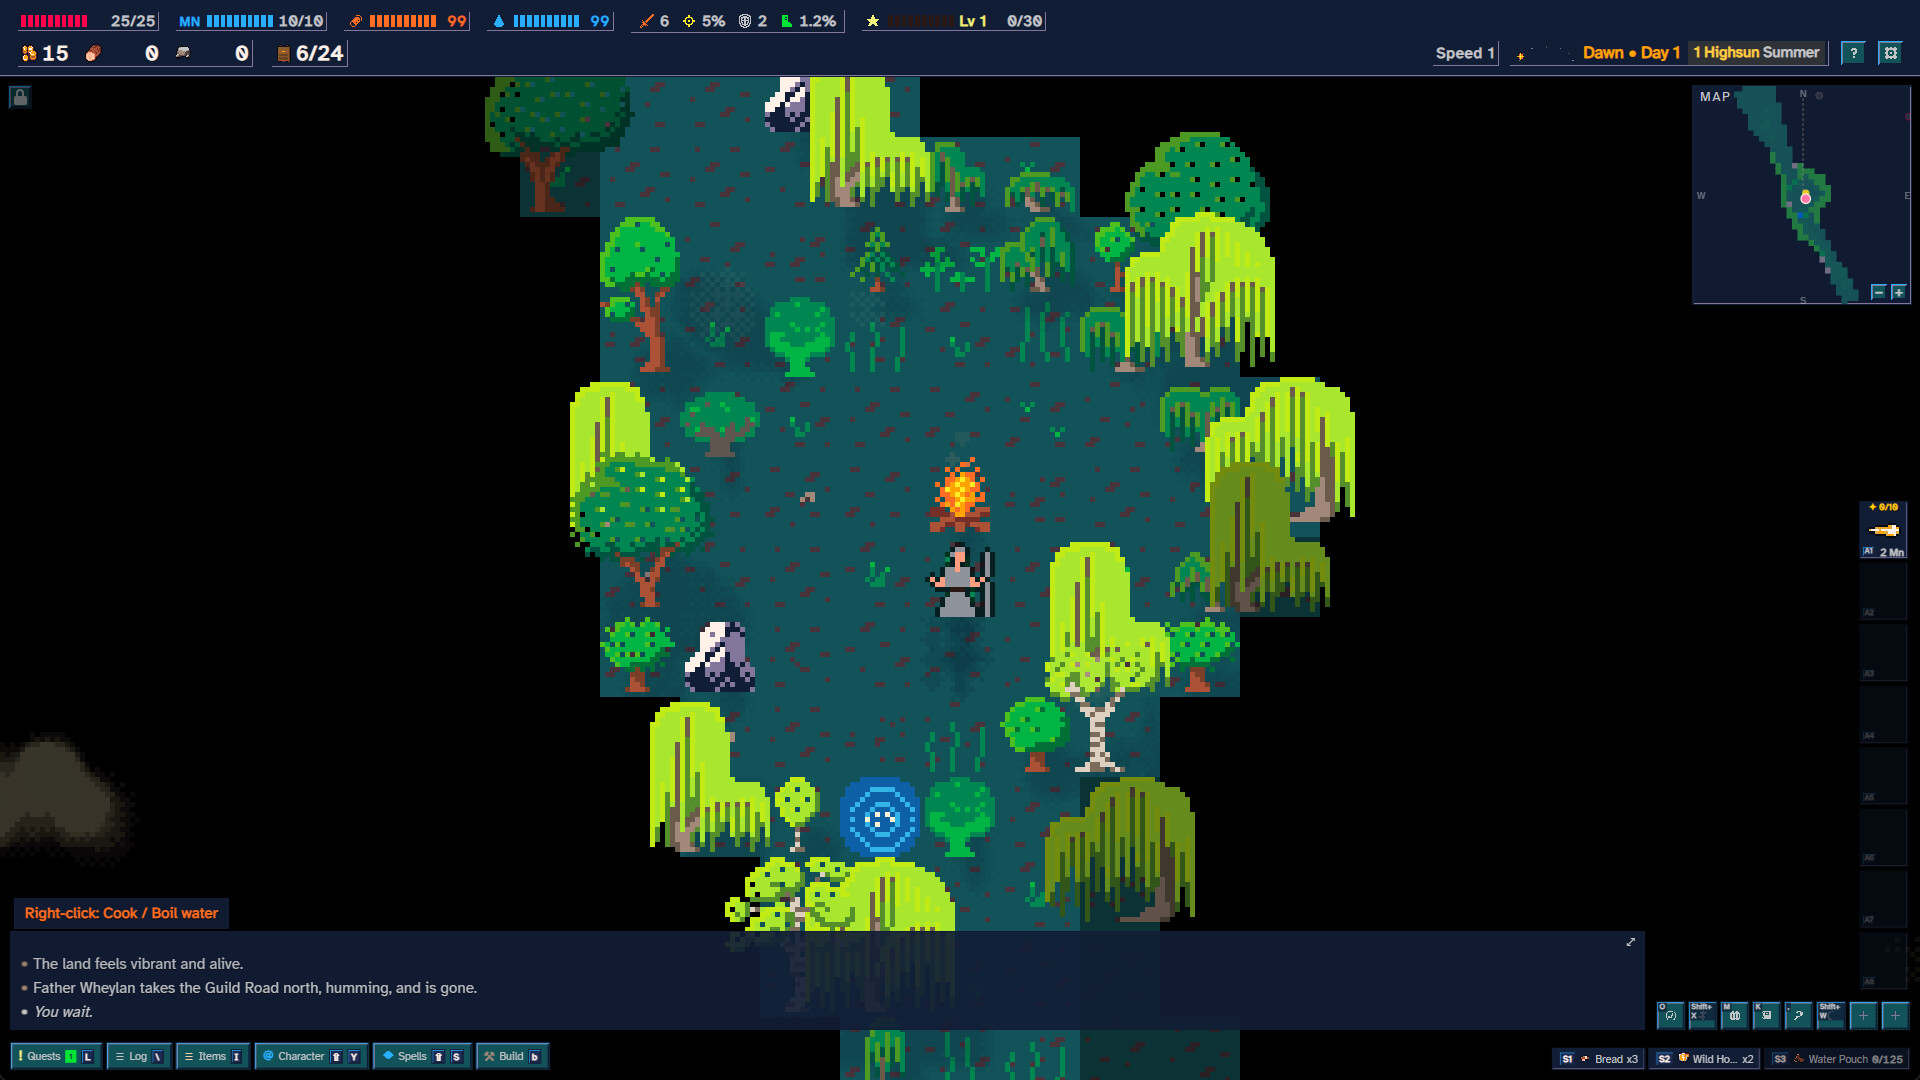Open the Build menu
This screenshot has width=1920, height=1080.
pos(512,1056)
